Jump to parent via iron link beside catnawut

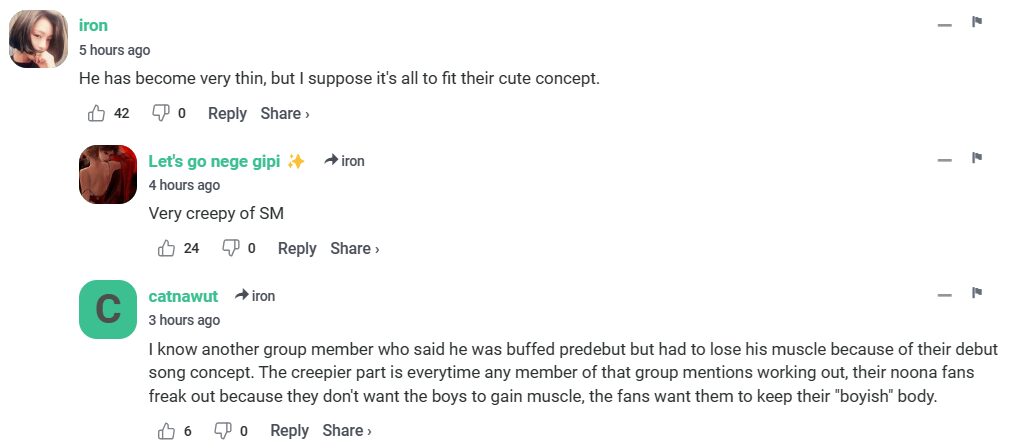tap(255, 296)
